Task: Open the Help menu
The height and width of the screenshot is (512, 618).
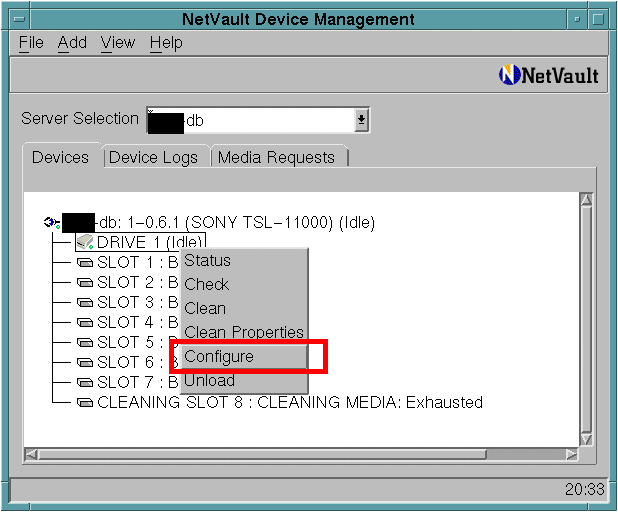Action: [x=166, y=43]
